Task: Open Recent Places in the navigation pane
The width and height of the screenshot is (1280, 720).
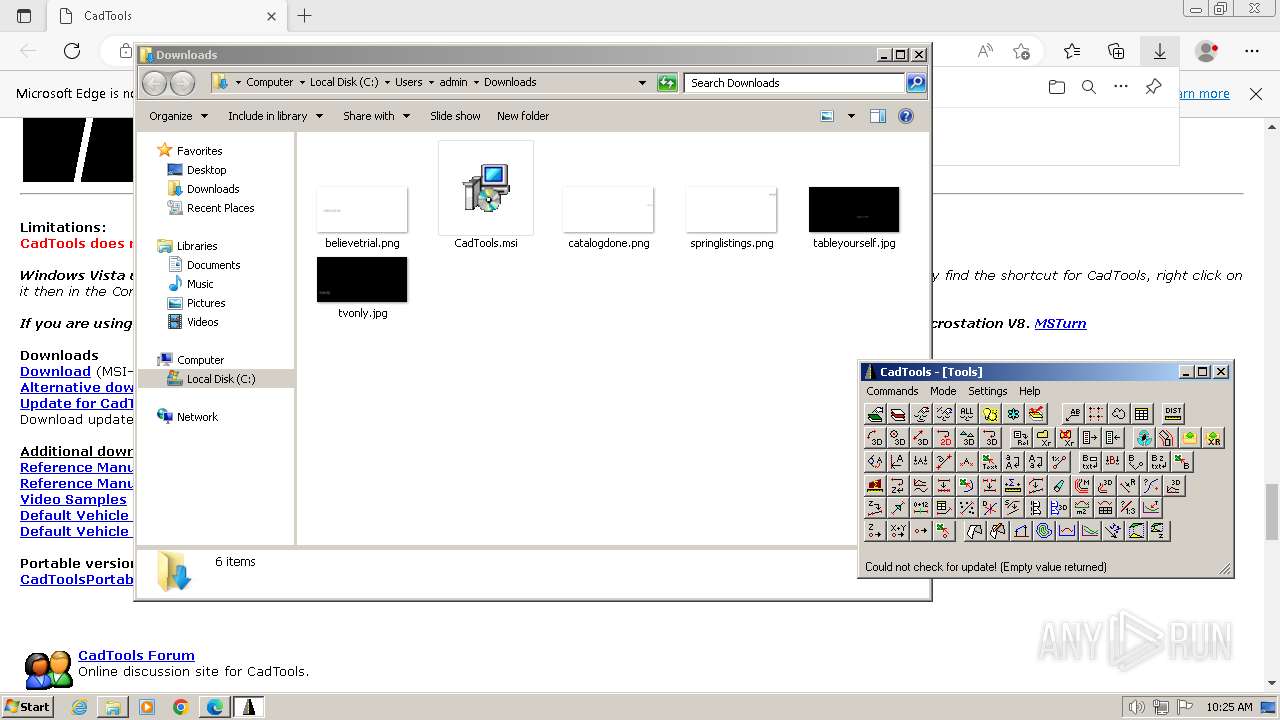Action: click(x=220, y=208)
